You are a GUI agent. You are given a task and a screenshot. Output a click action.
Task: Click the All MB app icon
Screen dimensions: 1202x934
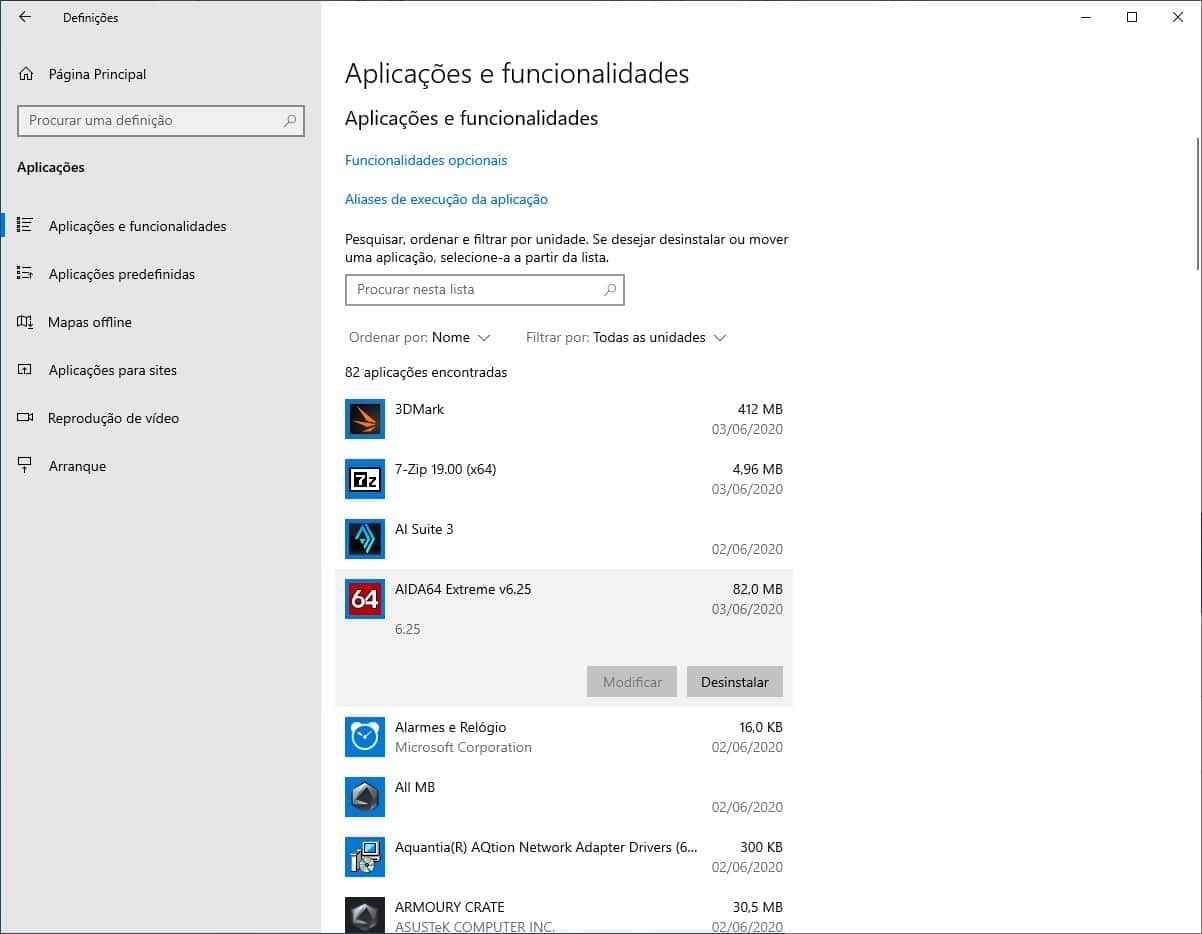point(365,797)
